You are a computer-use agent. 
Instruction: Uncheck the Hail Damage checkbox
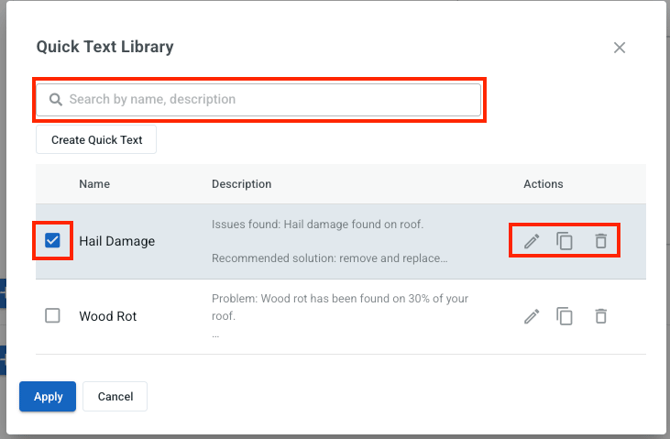pyautogui.click(x=53, y=241)
